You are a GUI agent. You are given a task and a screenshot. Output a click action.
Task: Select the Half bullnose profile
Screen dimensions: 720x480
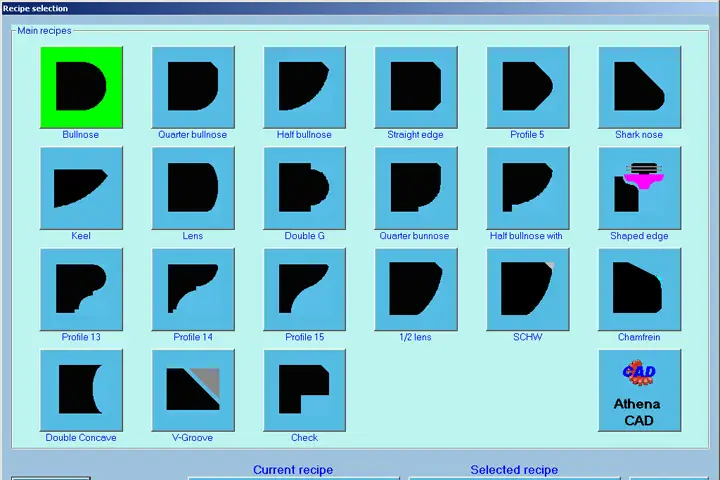[304, 87]
